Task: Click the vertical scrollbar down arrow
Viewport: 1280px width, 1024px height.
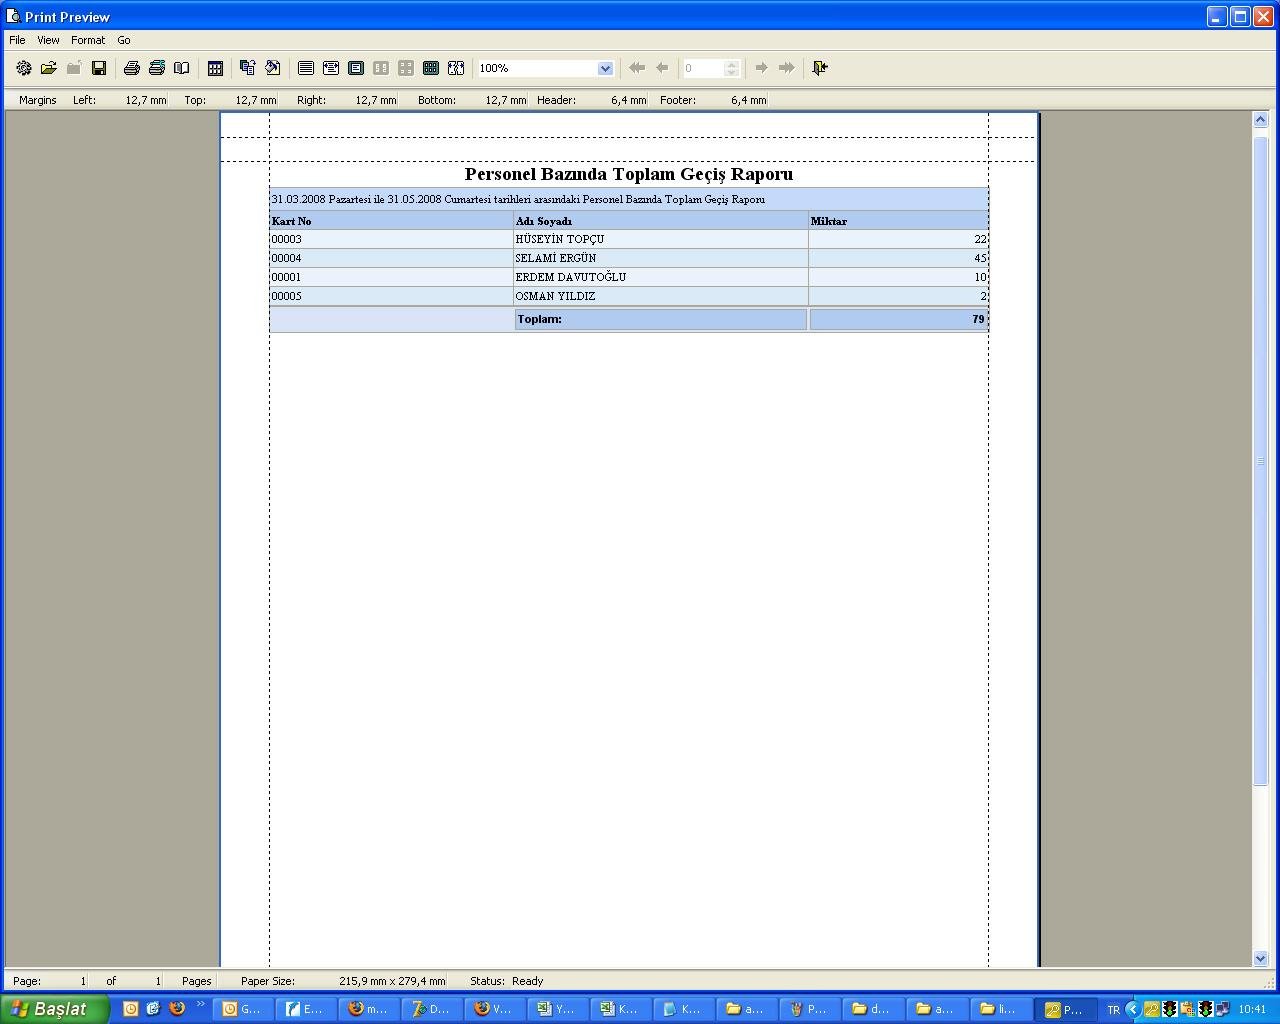Action: [1260, 958]
